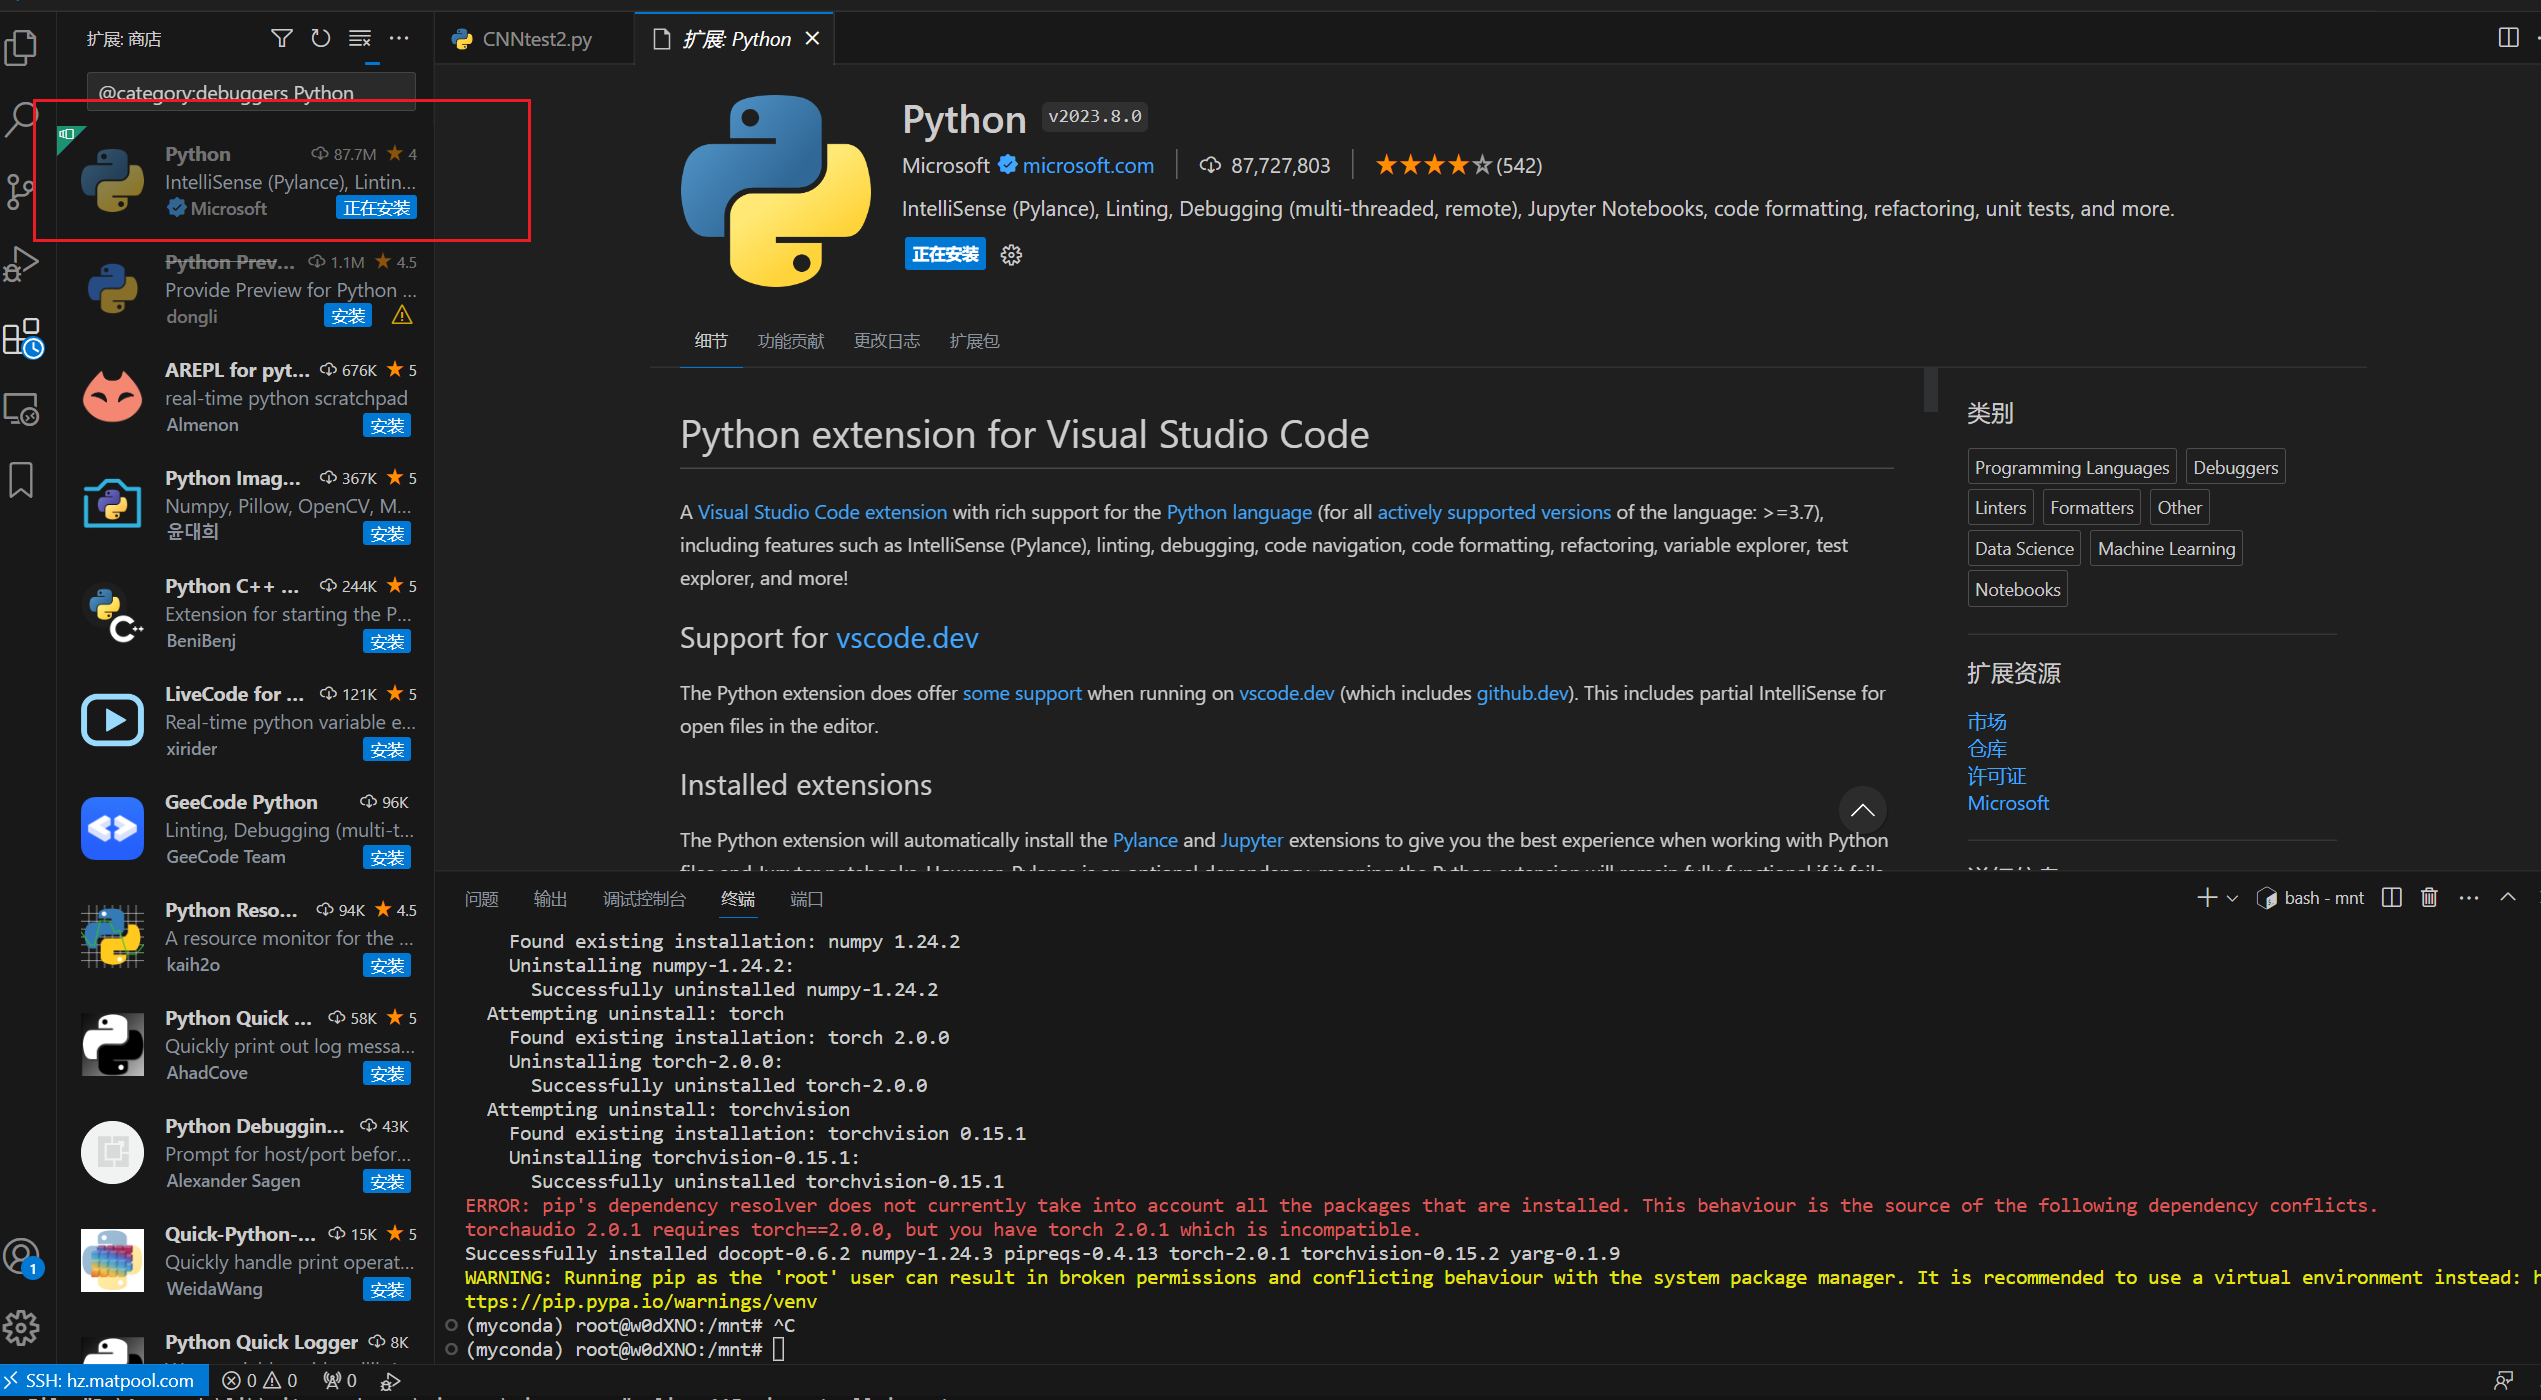The width and height of the screenshot is (2541, 1400).
Task: Open the Search view in activity bar
Action: tap(22, 118)
